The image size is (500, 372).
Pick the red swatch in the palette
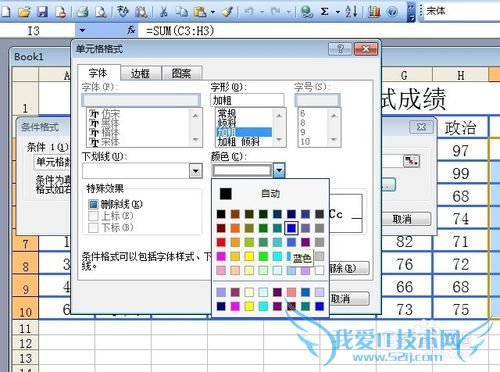(221, 242)
